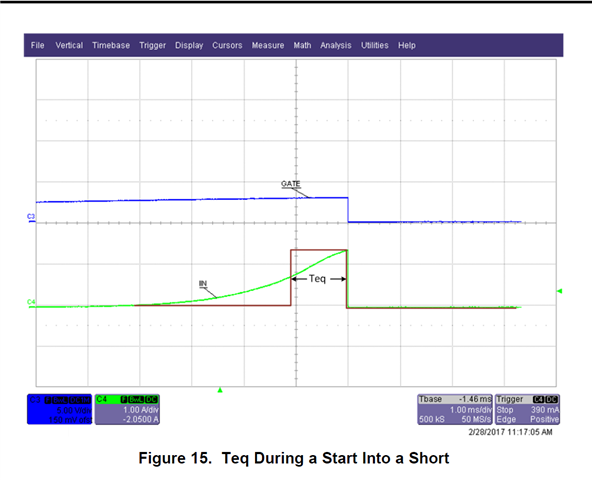Select the green trigger position arrow at bottom
This screenshot has width=592, height=480.
(x=220, y=390)
